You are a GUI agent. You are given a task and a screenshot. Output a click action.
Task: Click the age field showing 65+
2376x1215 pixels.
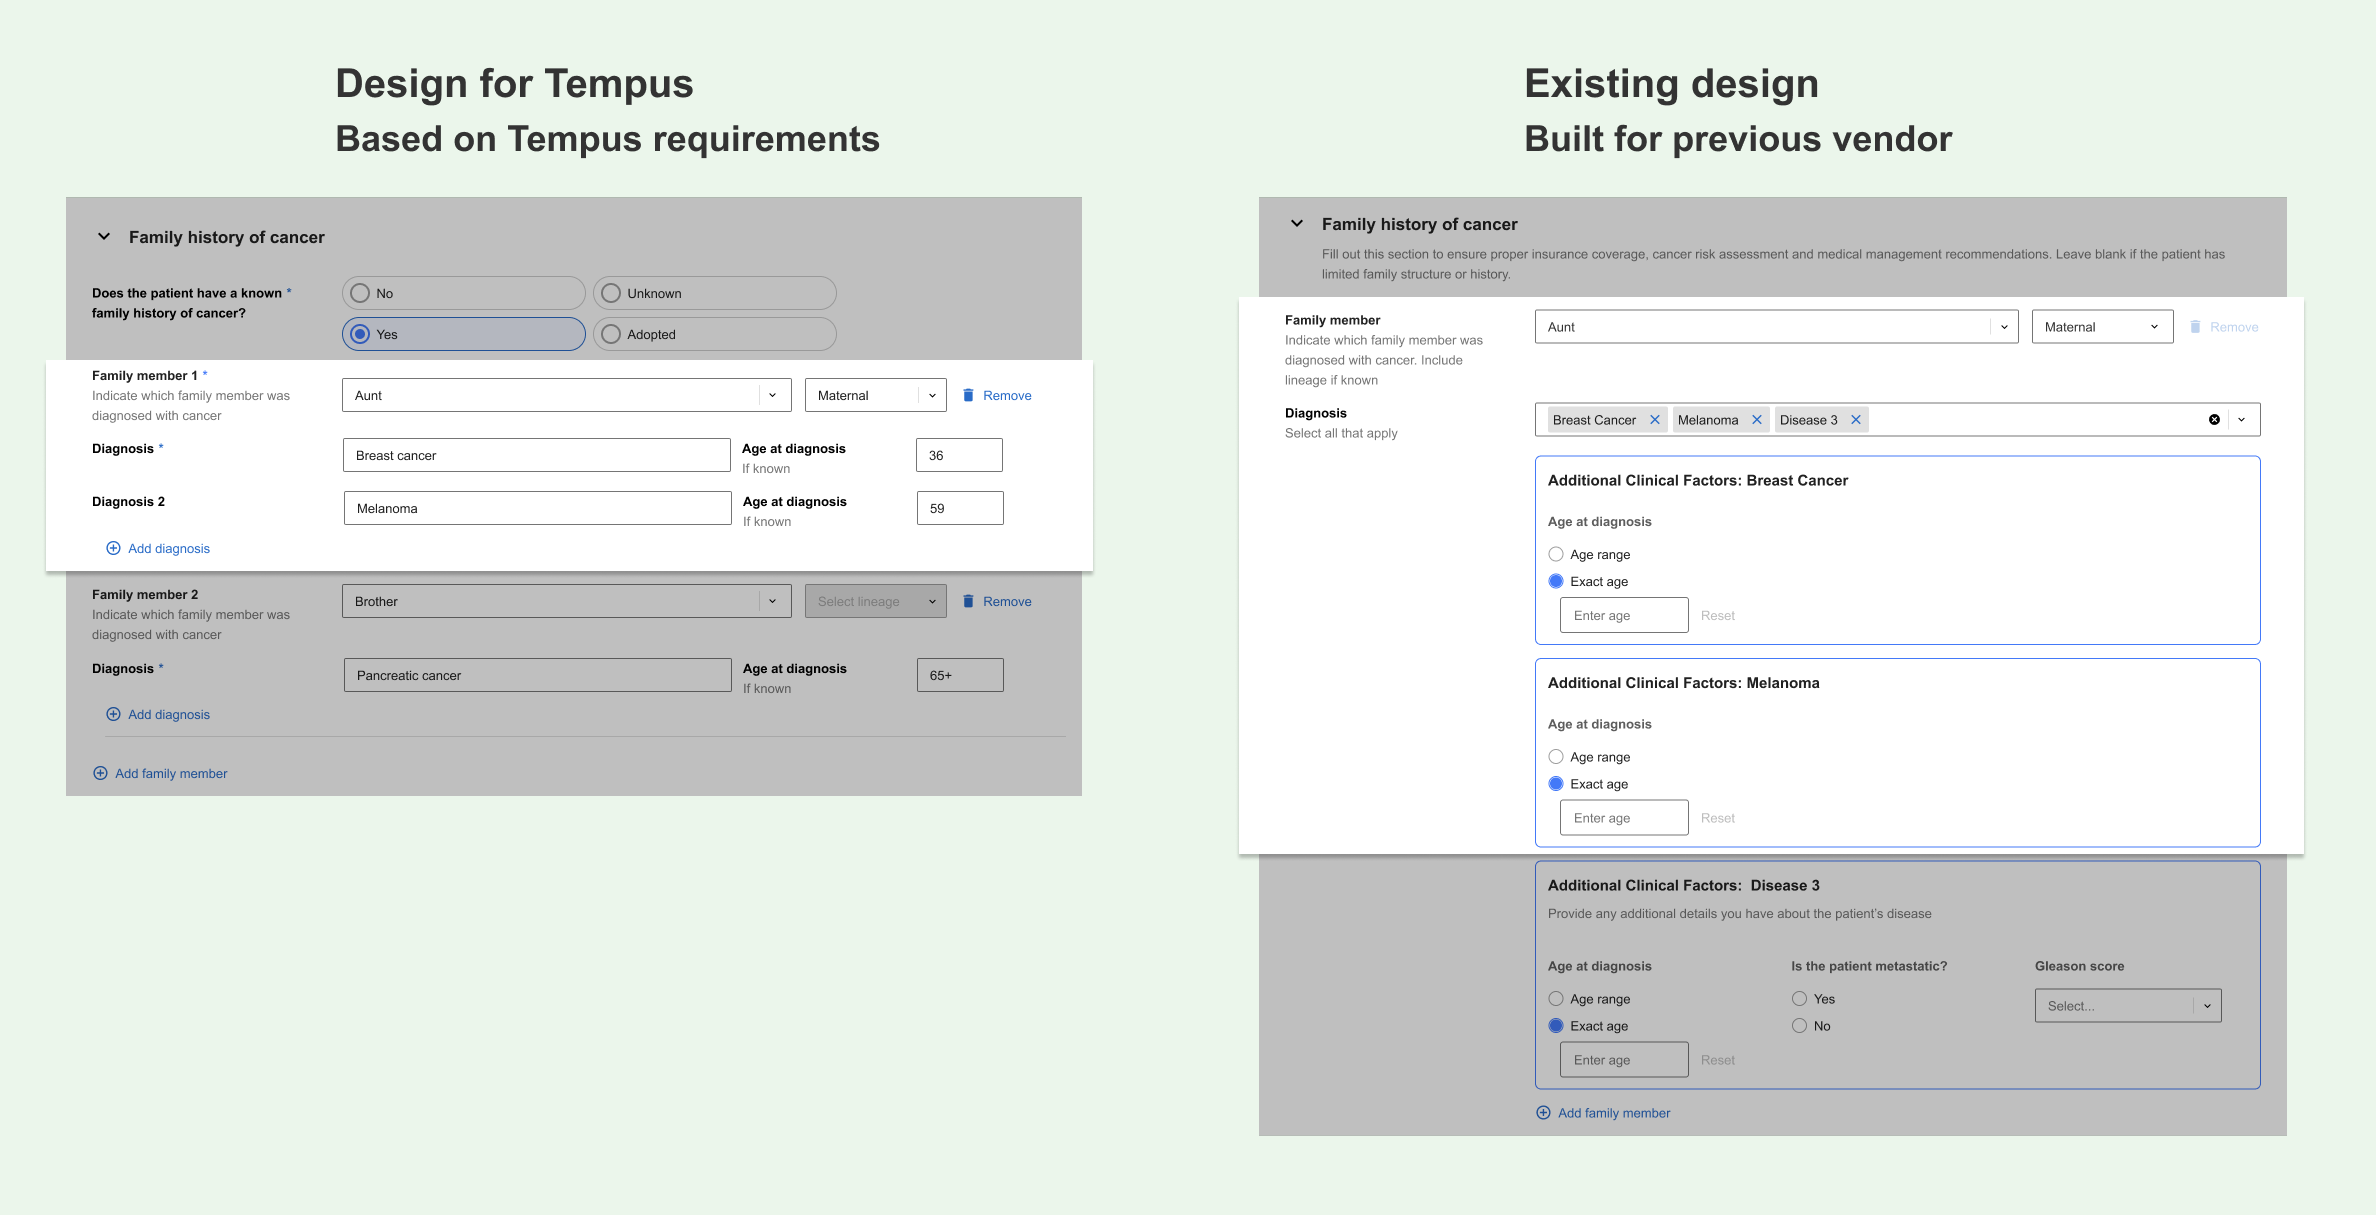coord(960,675)
